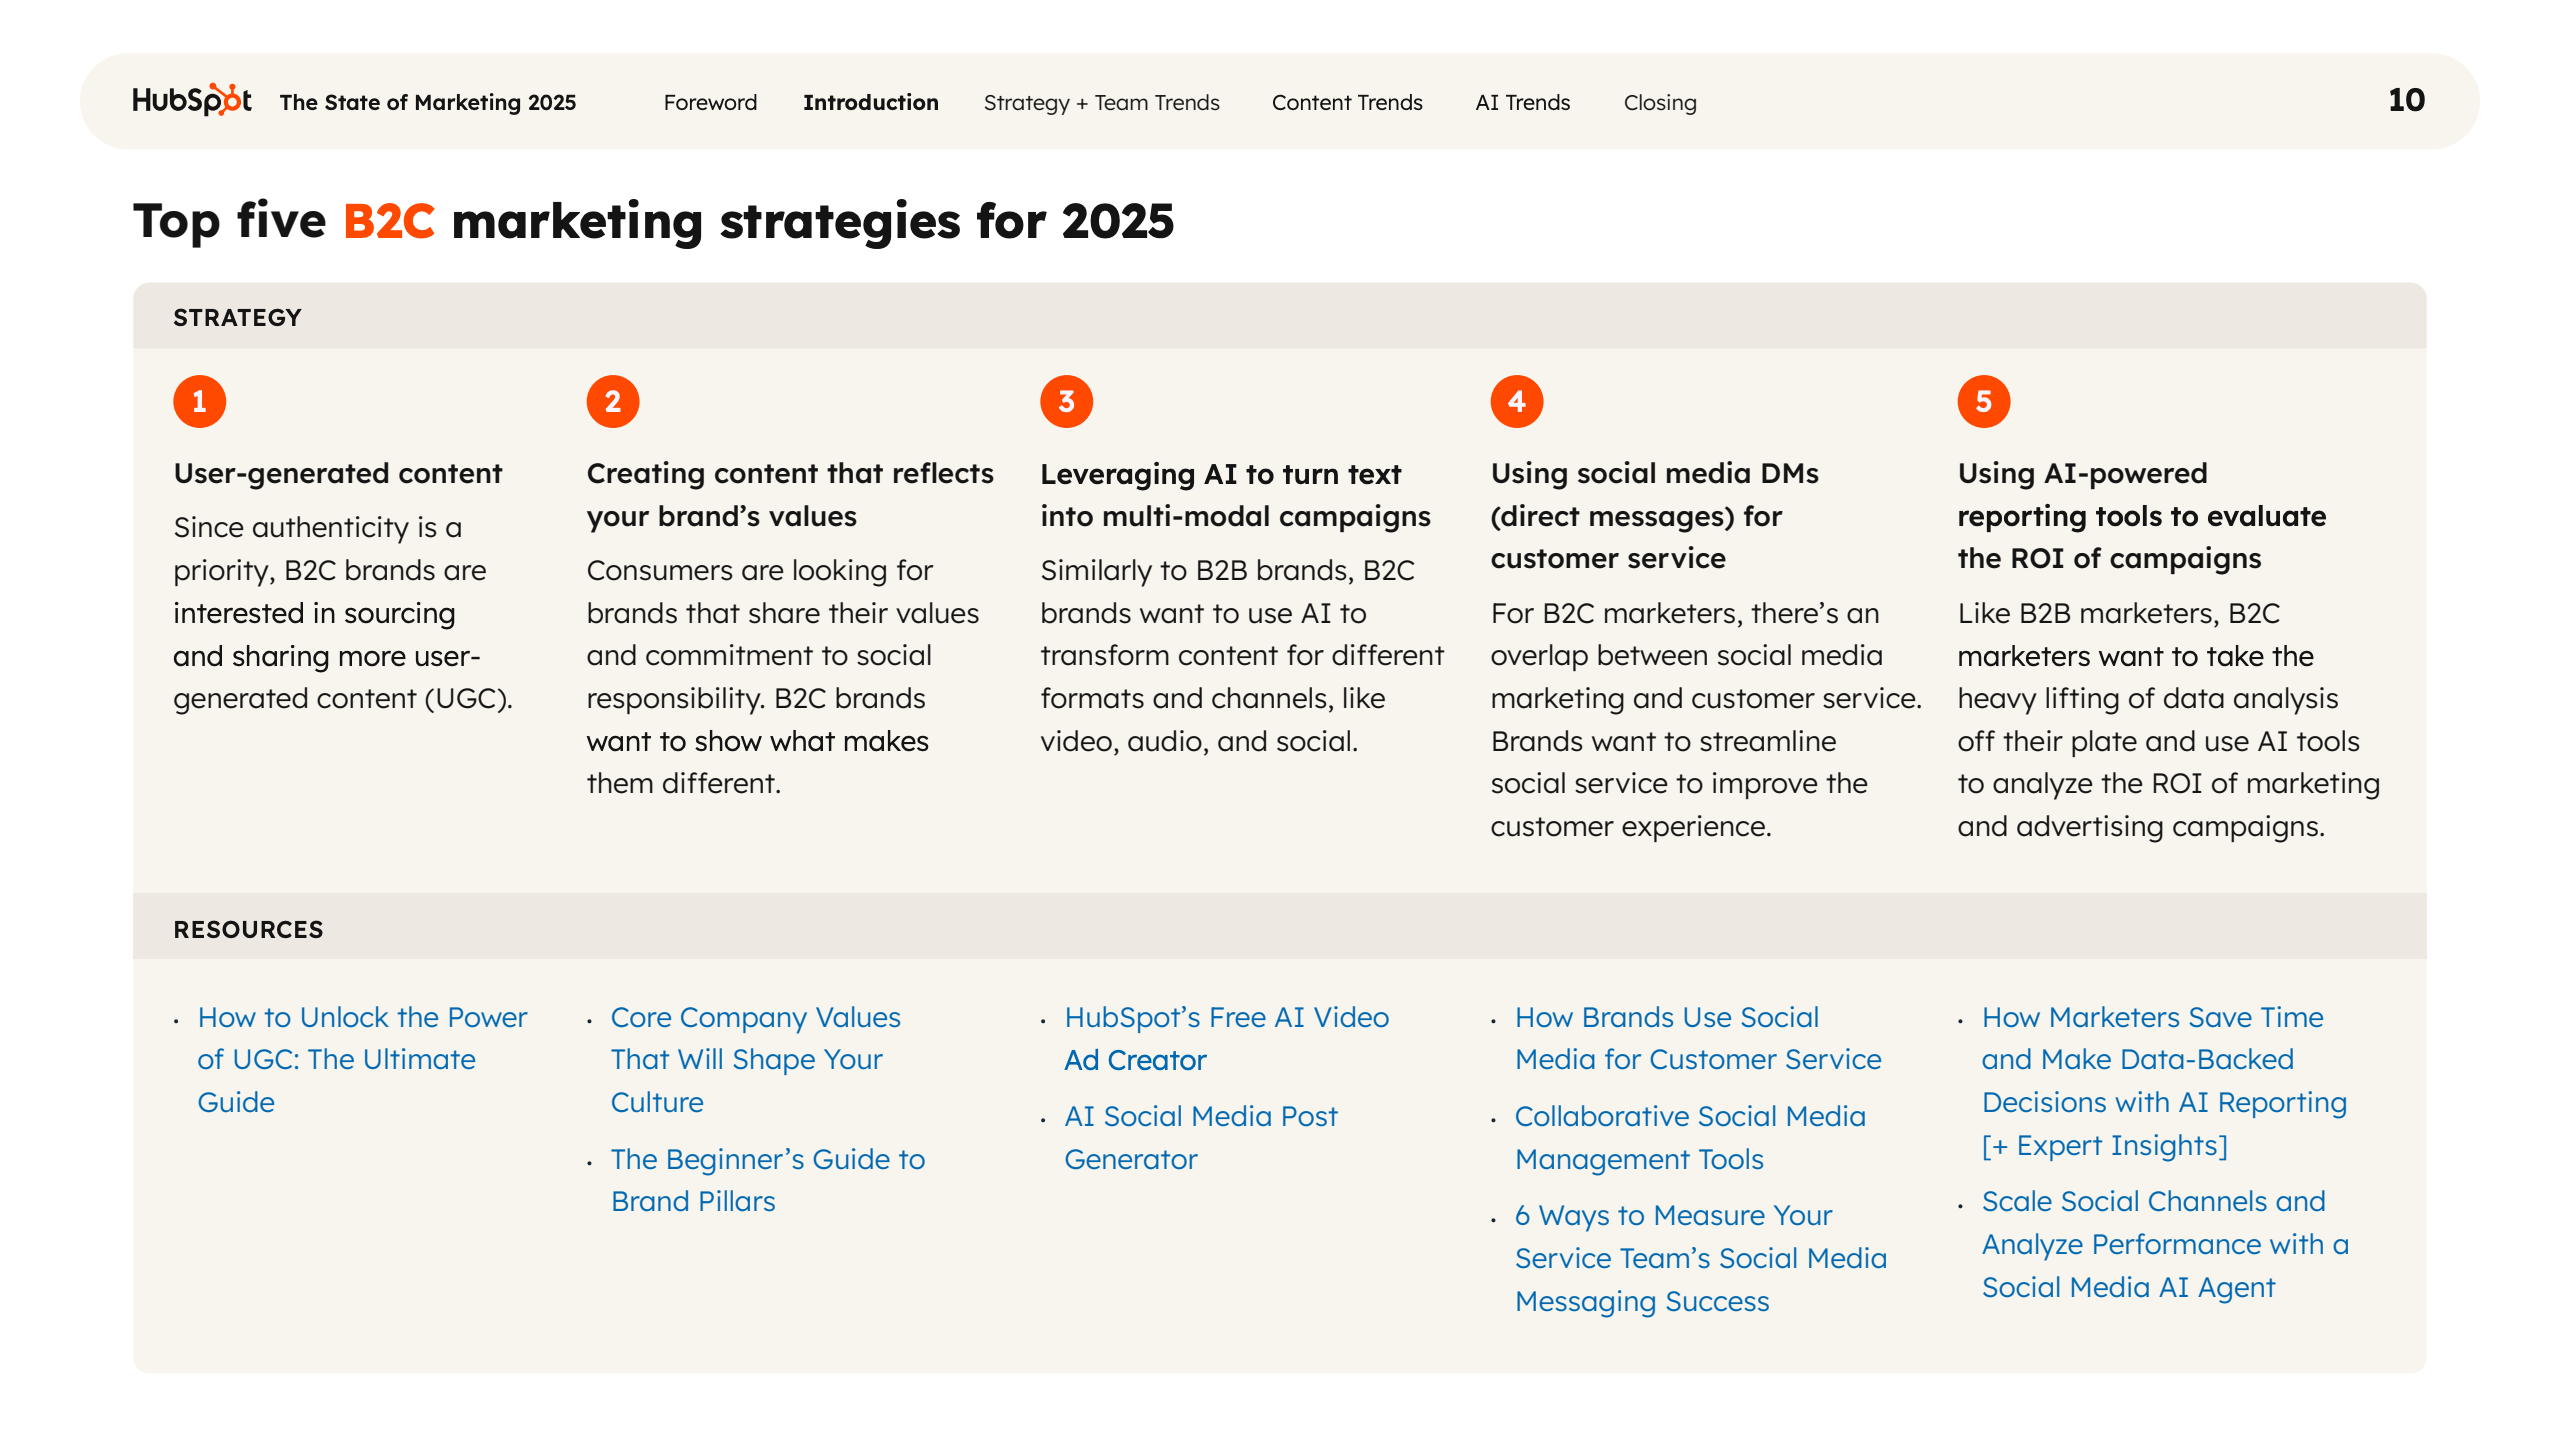
Task: Select the orange number 5 badge
Action: [x=1983, y=401]
